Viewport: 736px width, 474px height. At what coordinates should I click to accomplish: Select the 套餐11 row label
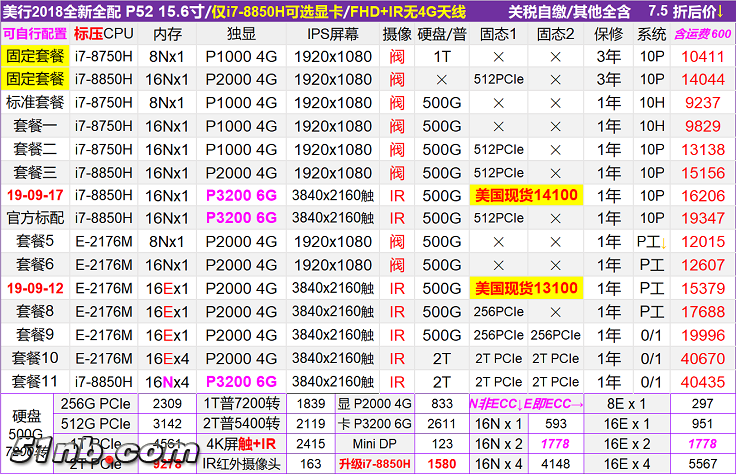pyautogui.click(x=36, y=381)
